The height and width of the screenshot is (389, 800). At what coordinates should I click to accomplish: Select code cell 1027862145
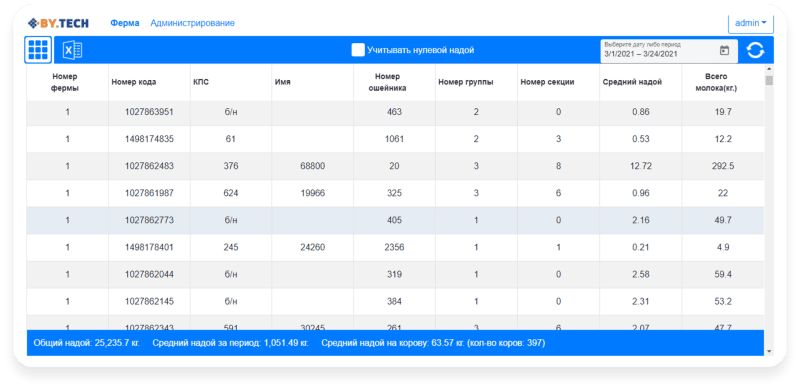(149, 302)
